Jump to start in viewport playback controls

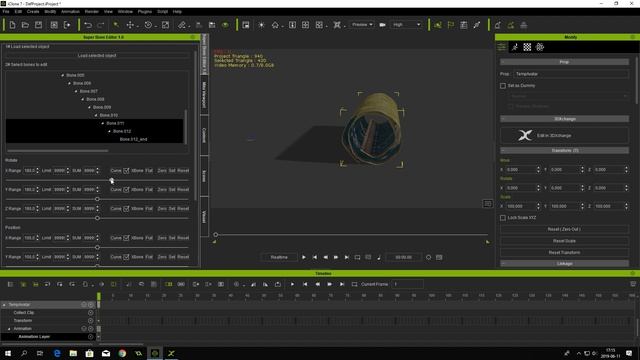pyautogui.click(x=314, y=257)
